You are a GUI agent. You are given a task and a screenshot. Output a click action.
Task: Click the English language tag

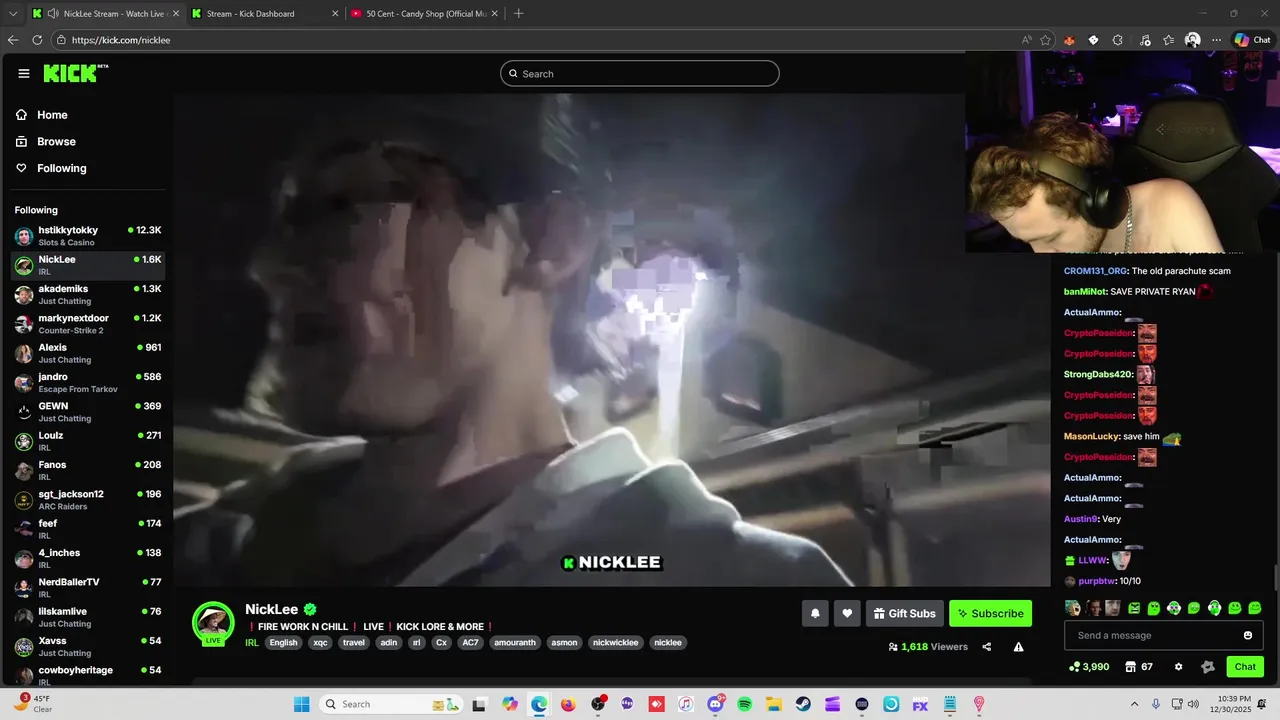click(x=283, y=643)
